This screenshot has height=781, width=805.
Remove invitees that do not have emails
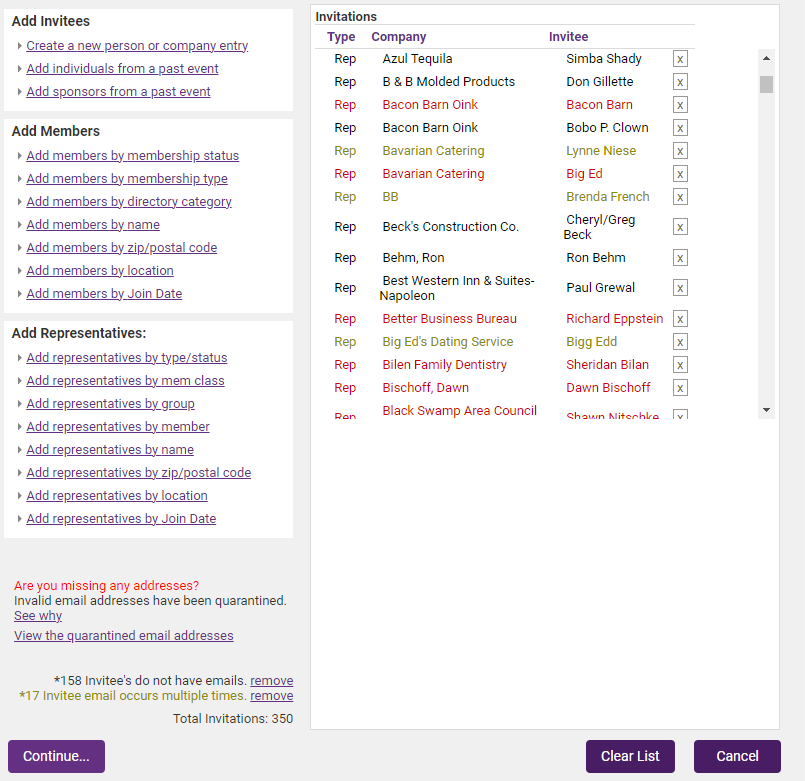(x=271, y=680)
